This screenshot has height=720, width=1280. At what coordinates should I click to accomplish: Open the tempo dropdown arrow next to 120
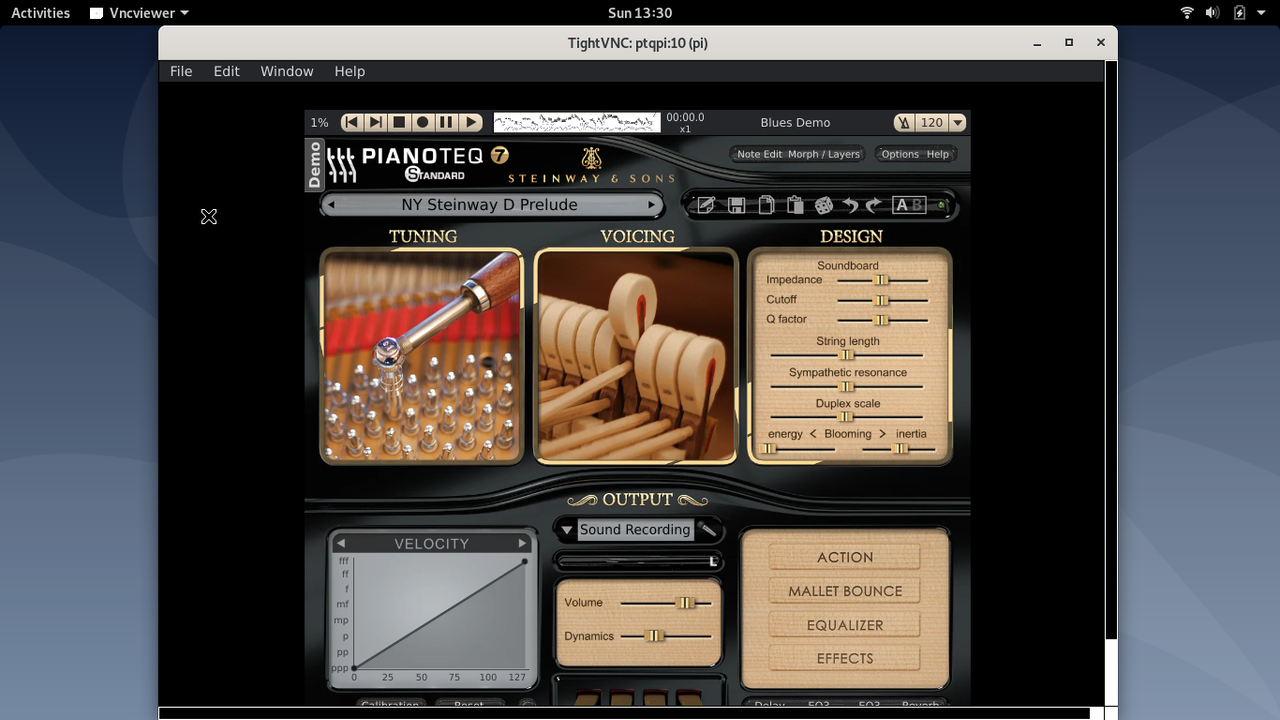(957, 122)
